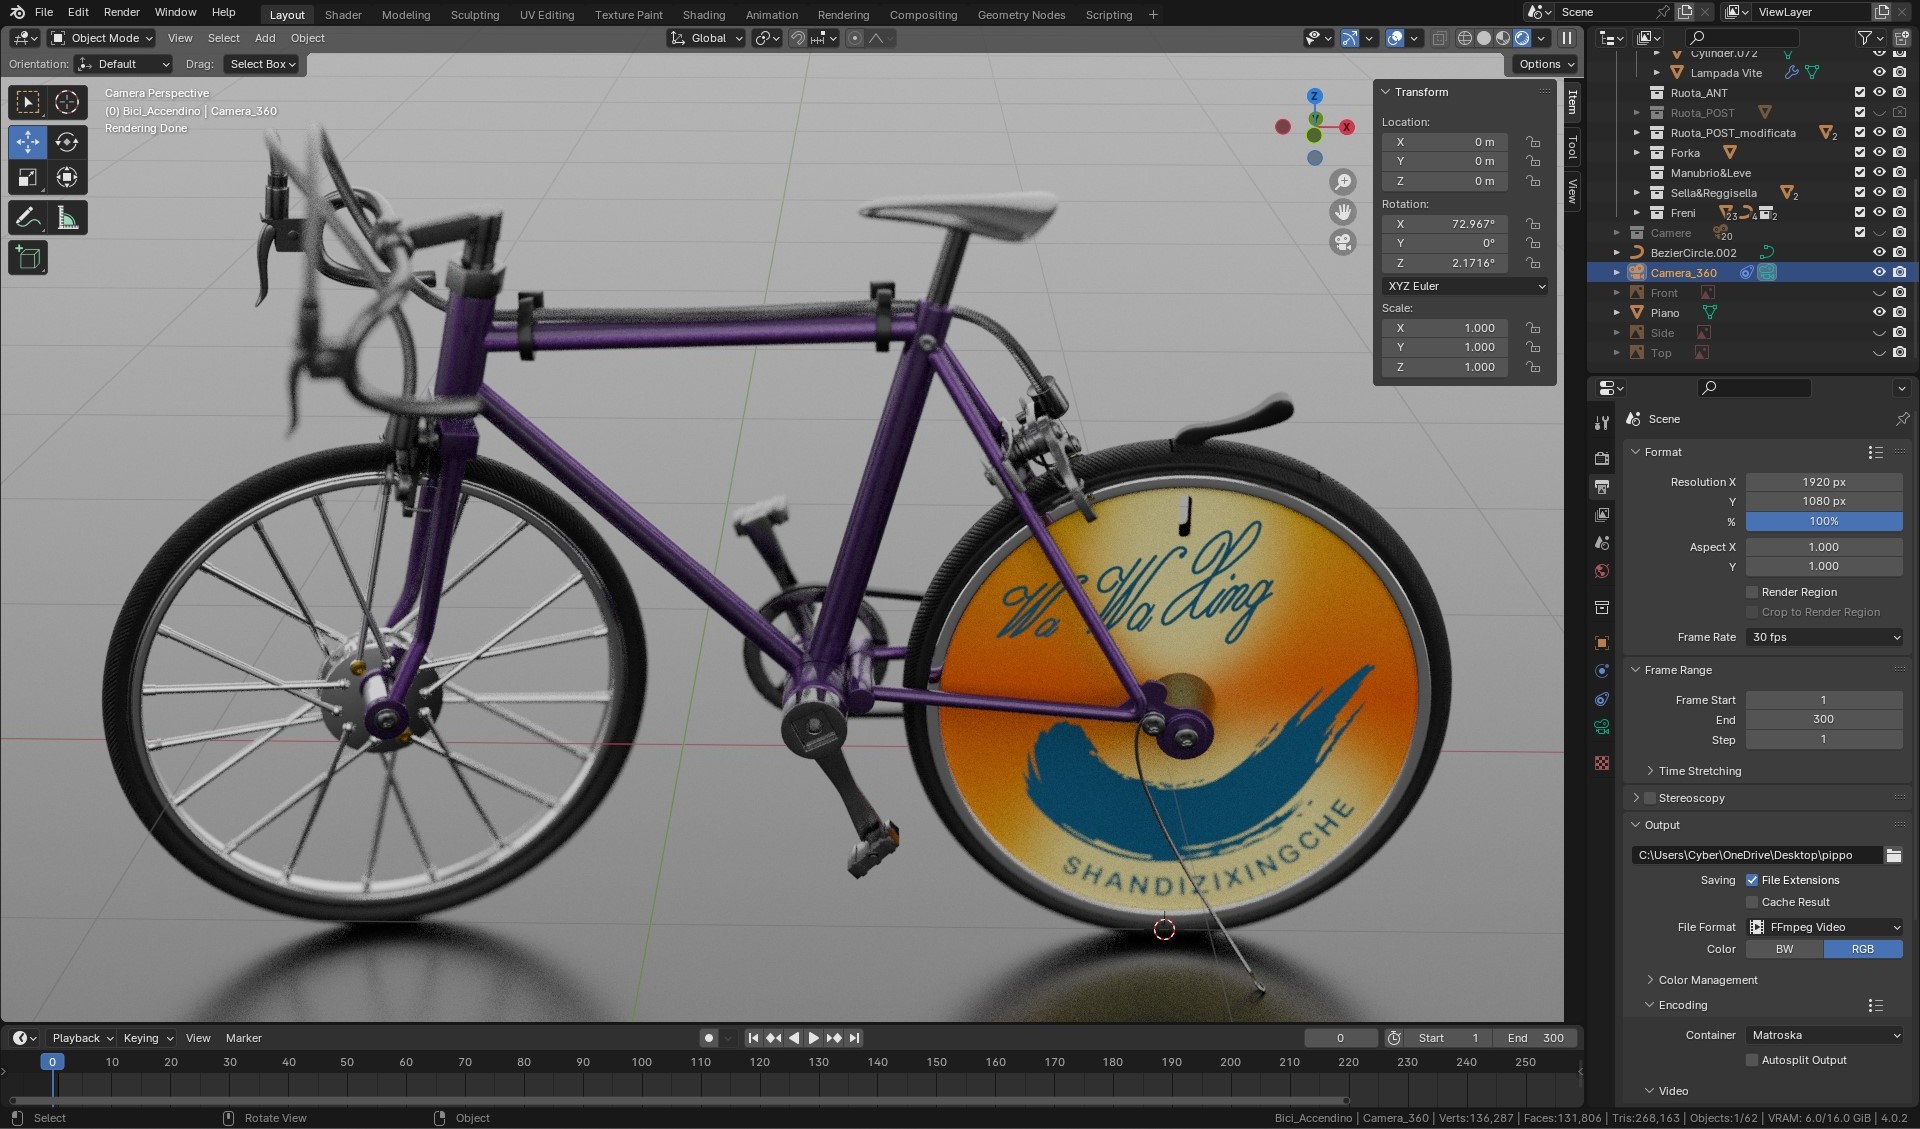Select the Add Cube tool

click(x=28, y=258)
